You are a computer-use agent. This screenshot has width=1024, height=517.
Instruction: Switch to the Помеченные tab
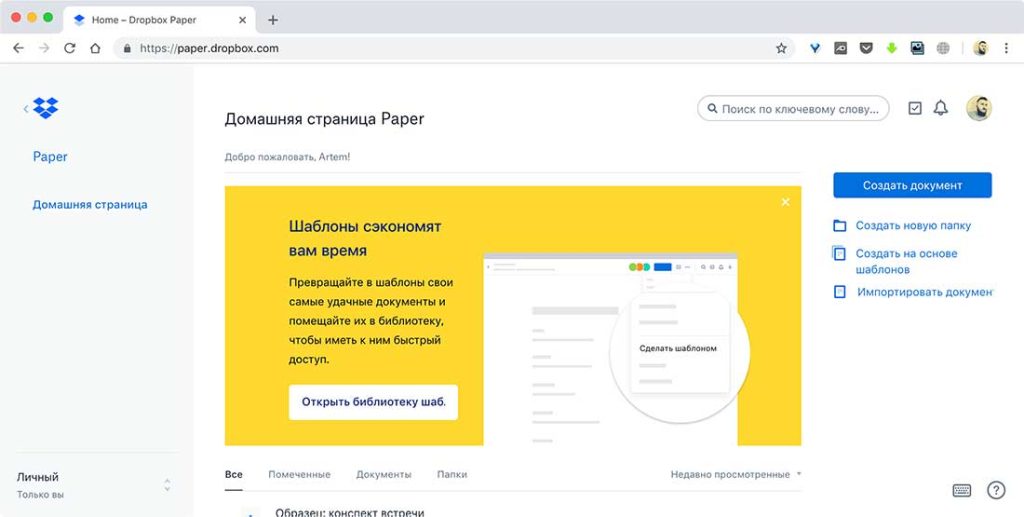click(x=299, y=475)
